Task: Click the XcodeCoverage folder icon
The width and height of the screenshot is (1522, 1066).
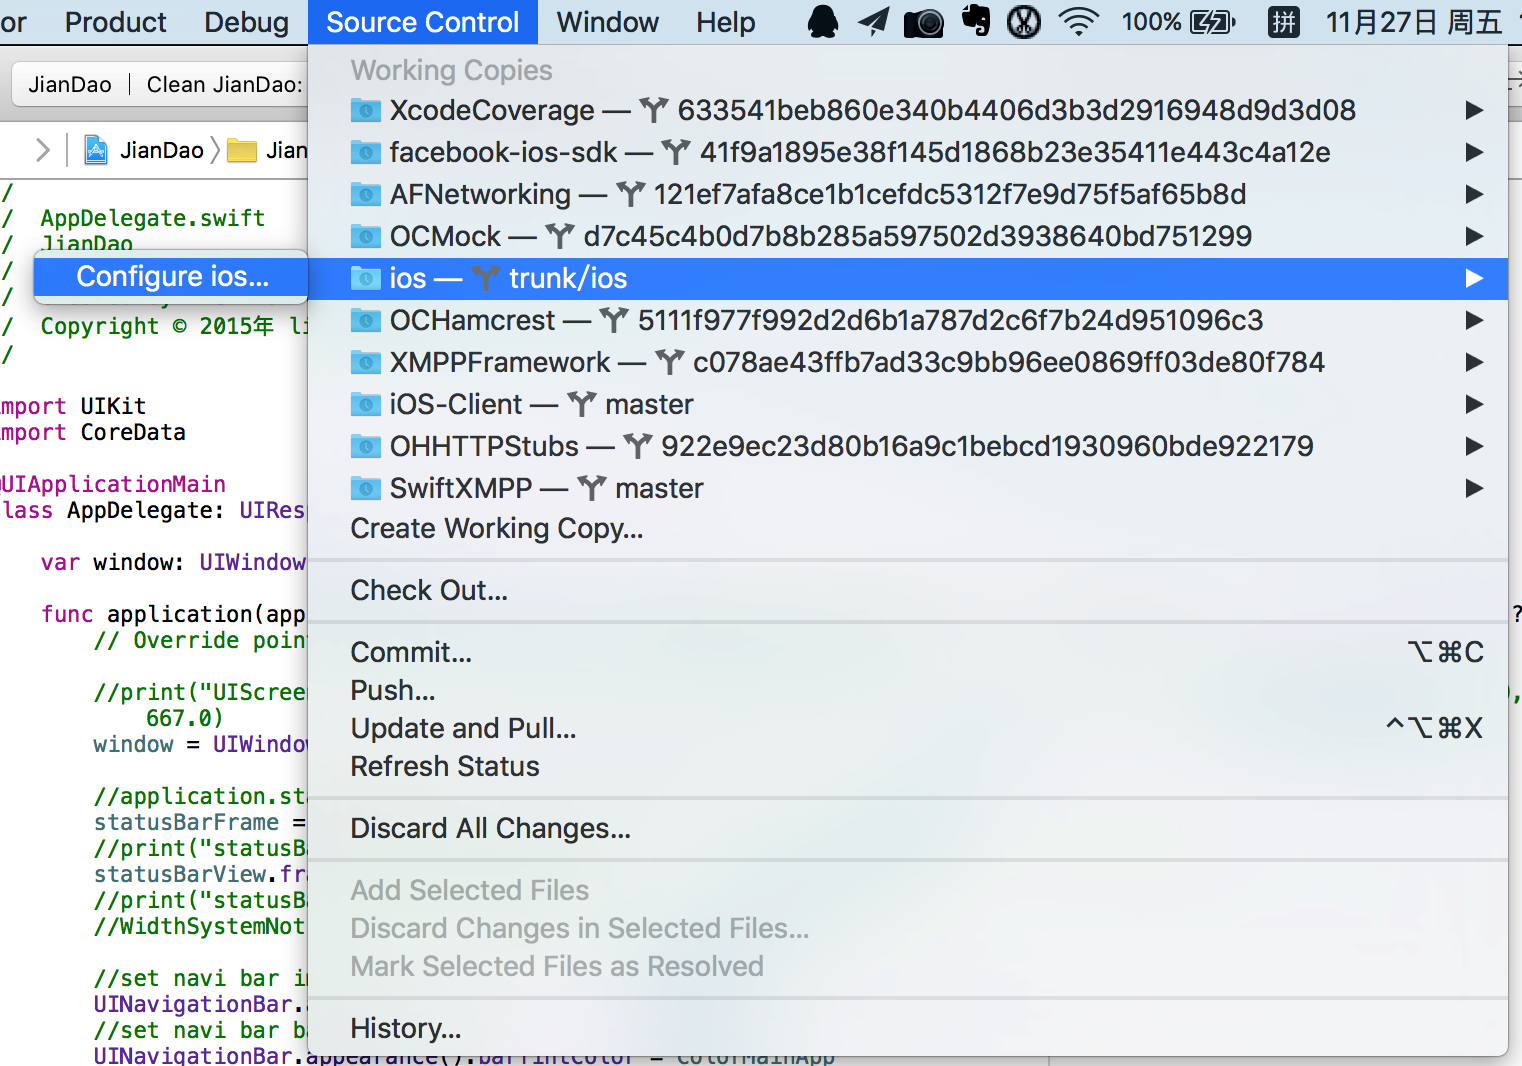Action: [365, 110]
